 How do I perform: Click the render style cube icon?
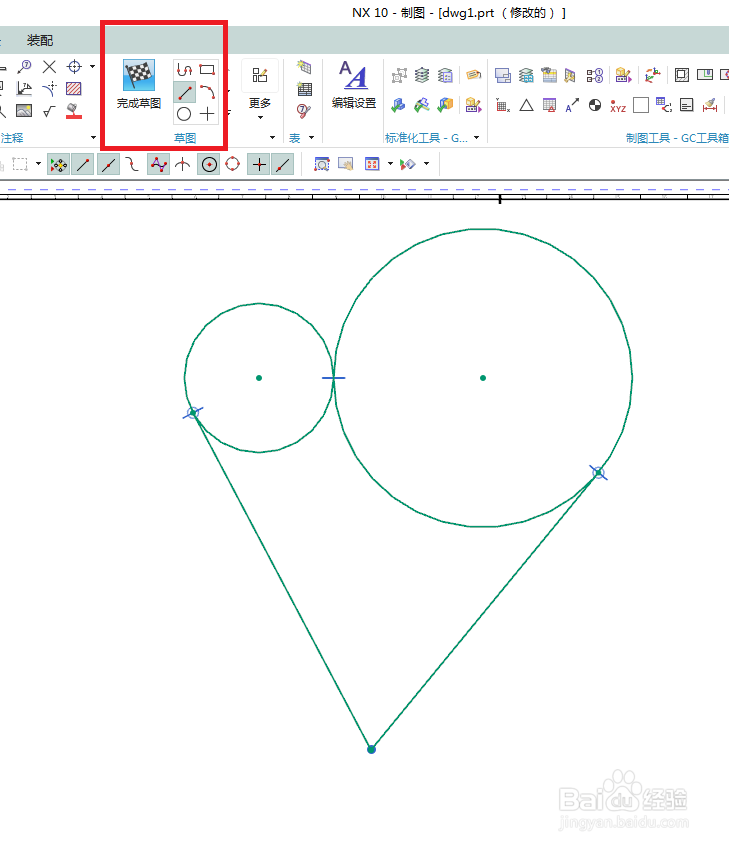[x=408, y=164]
